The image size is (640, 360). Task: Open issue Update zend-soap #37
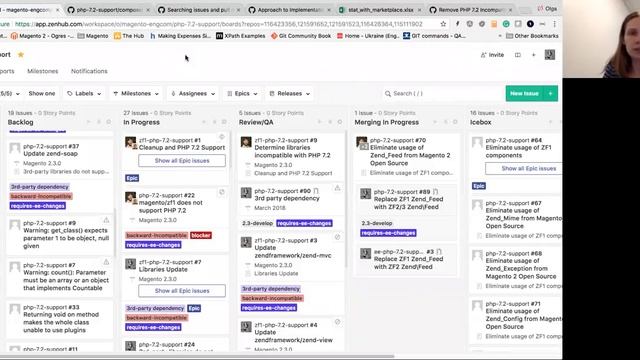point(50,153)
